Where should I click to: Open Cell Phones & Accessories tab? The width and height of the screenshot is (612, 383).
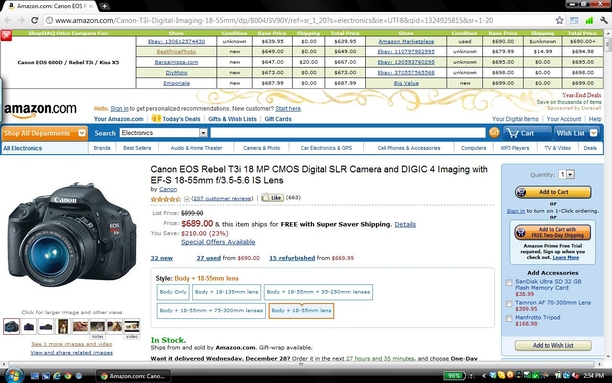409,148
